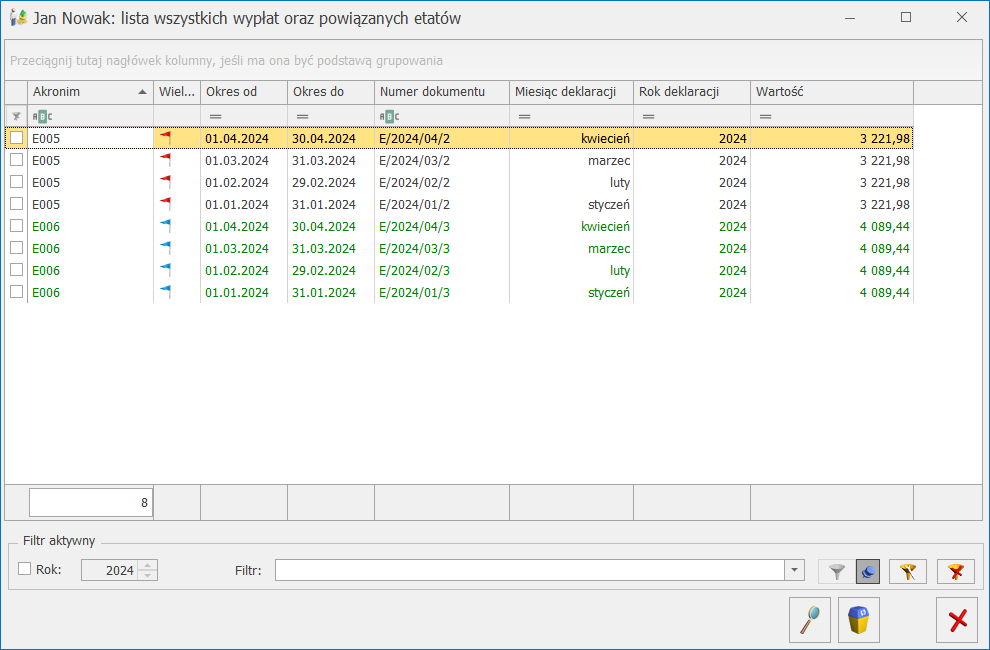Sort by the Akronim column header
This screenshot has height=650, width=990.
(x=90, y=92)
